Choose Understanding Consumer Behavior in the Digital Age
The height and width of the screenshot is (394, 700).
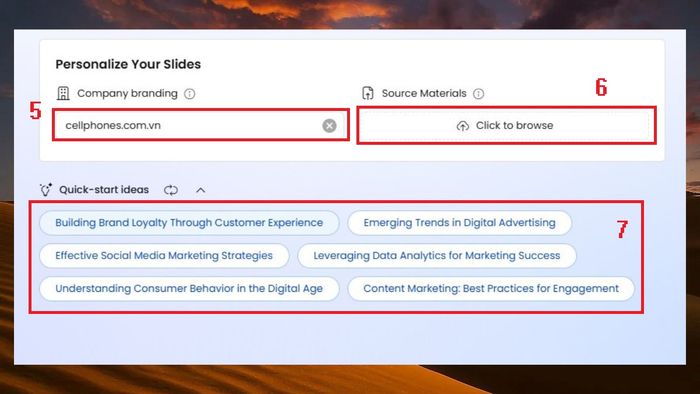(x=189, y=289)
